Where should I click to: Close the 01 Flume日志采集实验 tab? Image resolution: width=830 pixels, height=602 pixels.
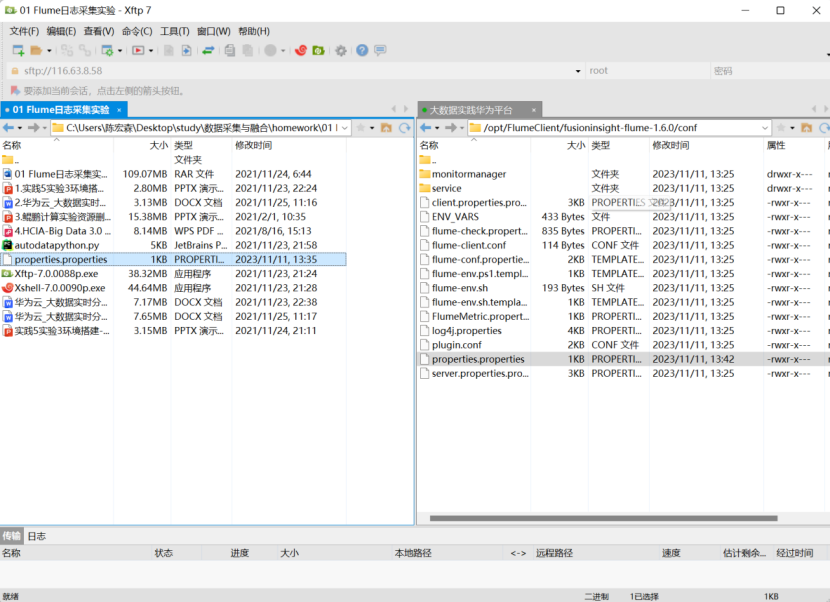119,110
